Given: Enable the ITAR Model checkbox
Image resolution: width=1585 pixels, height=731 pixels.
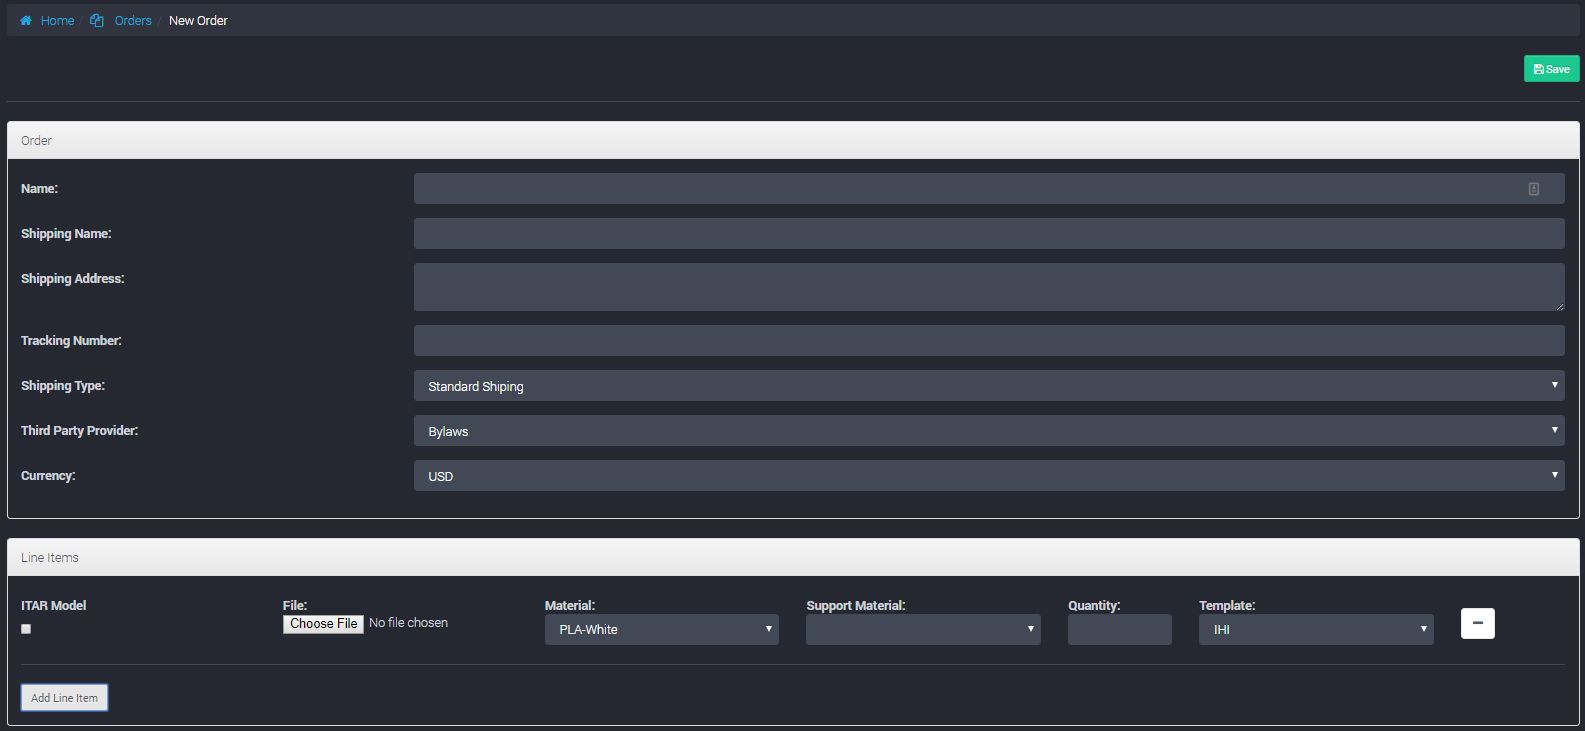Looking at the screenshot, I should [x=26, y=629].
